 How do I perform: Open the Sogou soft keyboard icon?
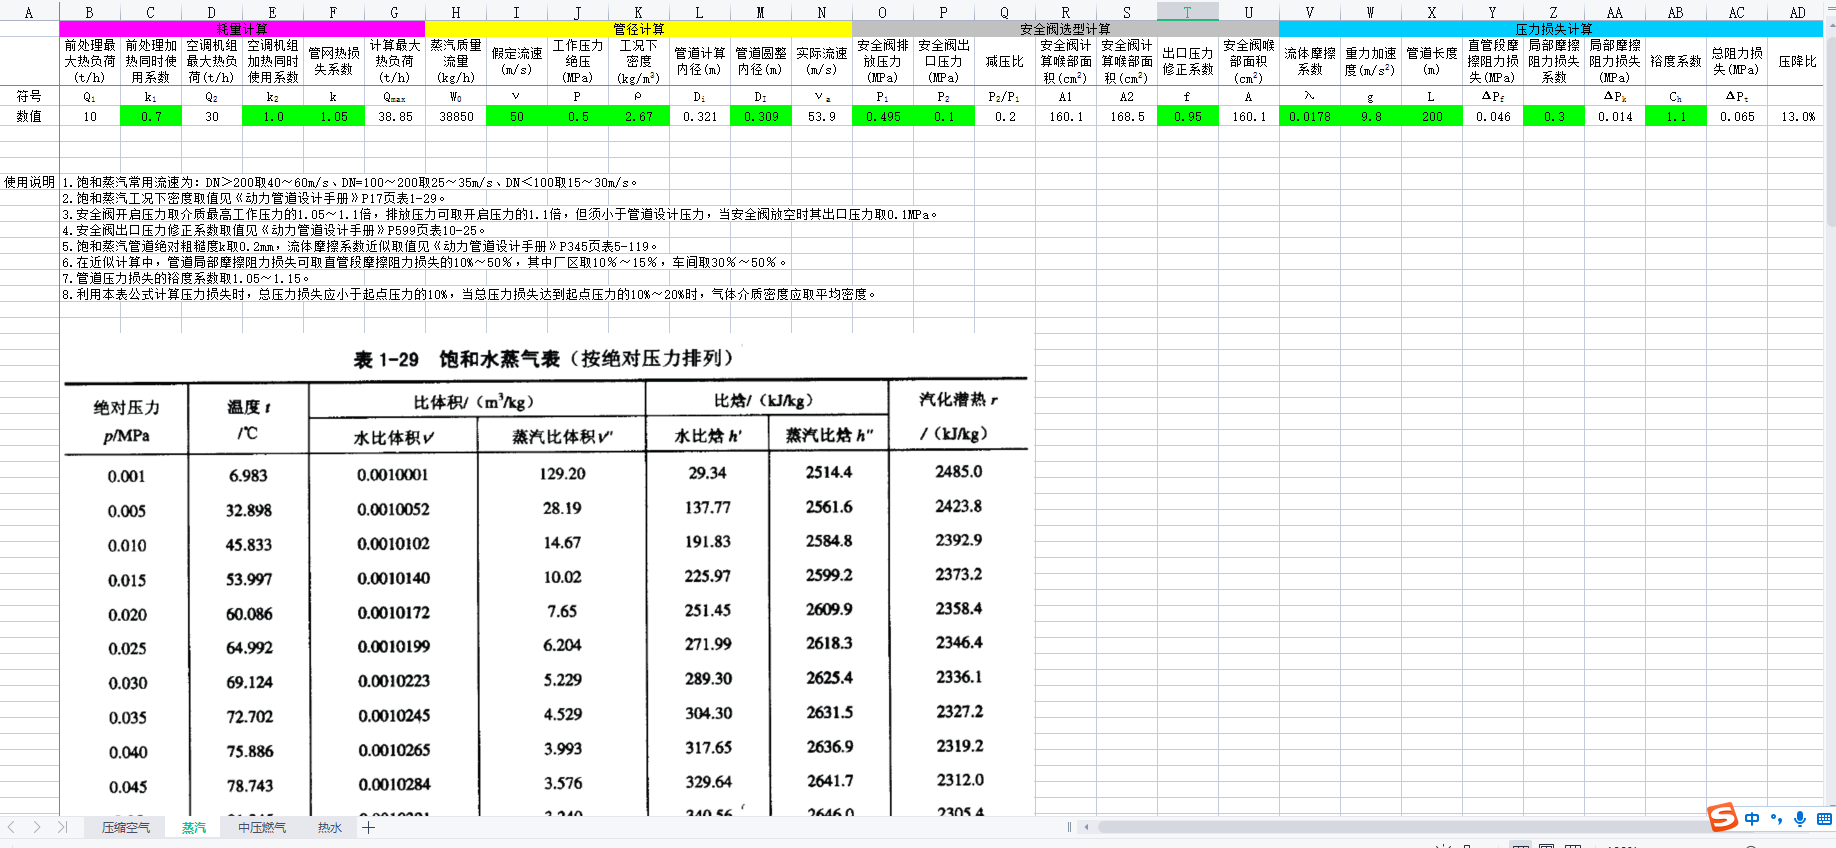coord(1824,819)
